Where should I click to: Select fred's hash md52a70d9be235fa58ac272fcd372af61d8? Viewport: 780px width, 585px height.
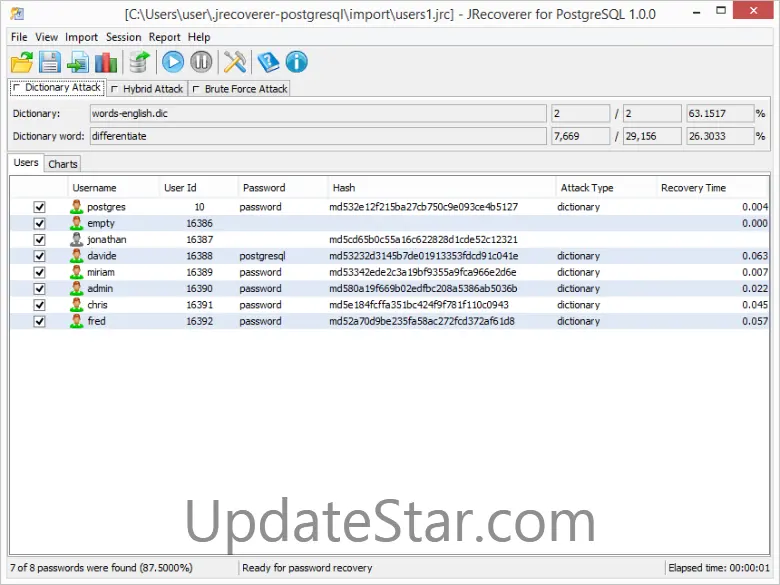[x=422, y=321]
